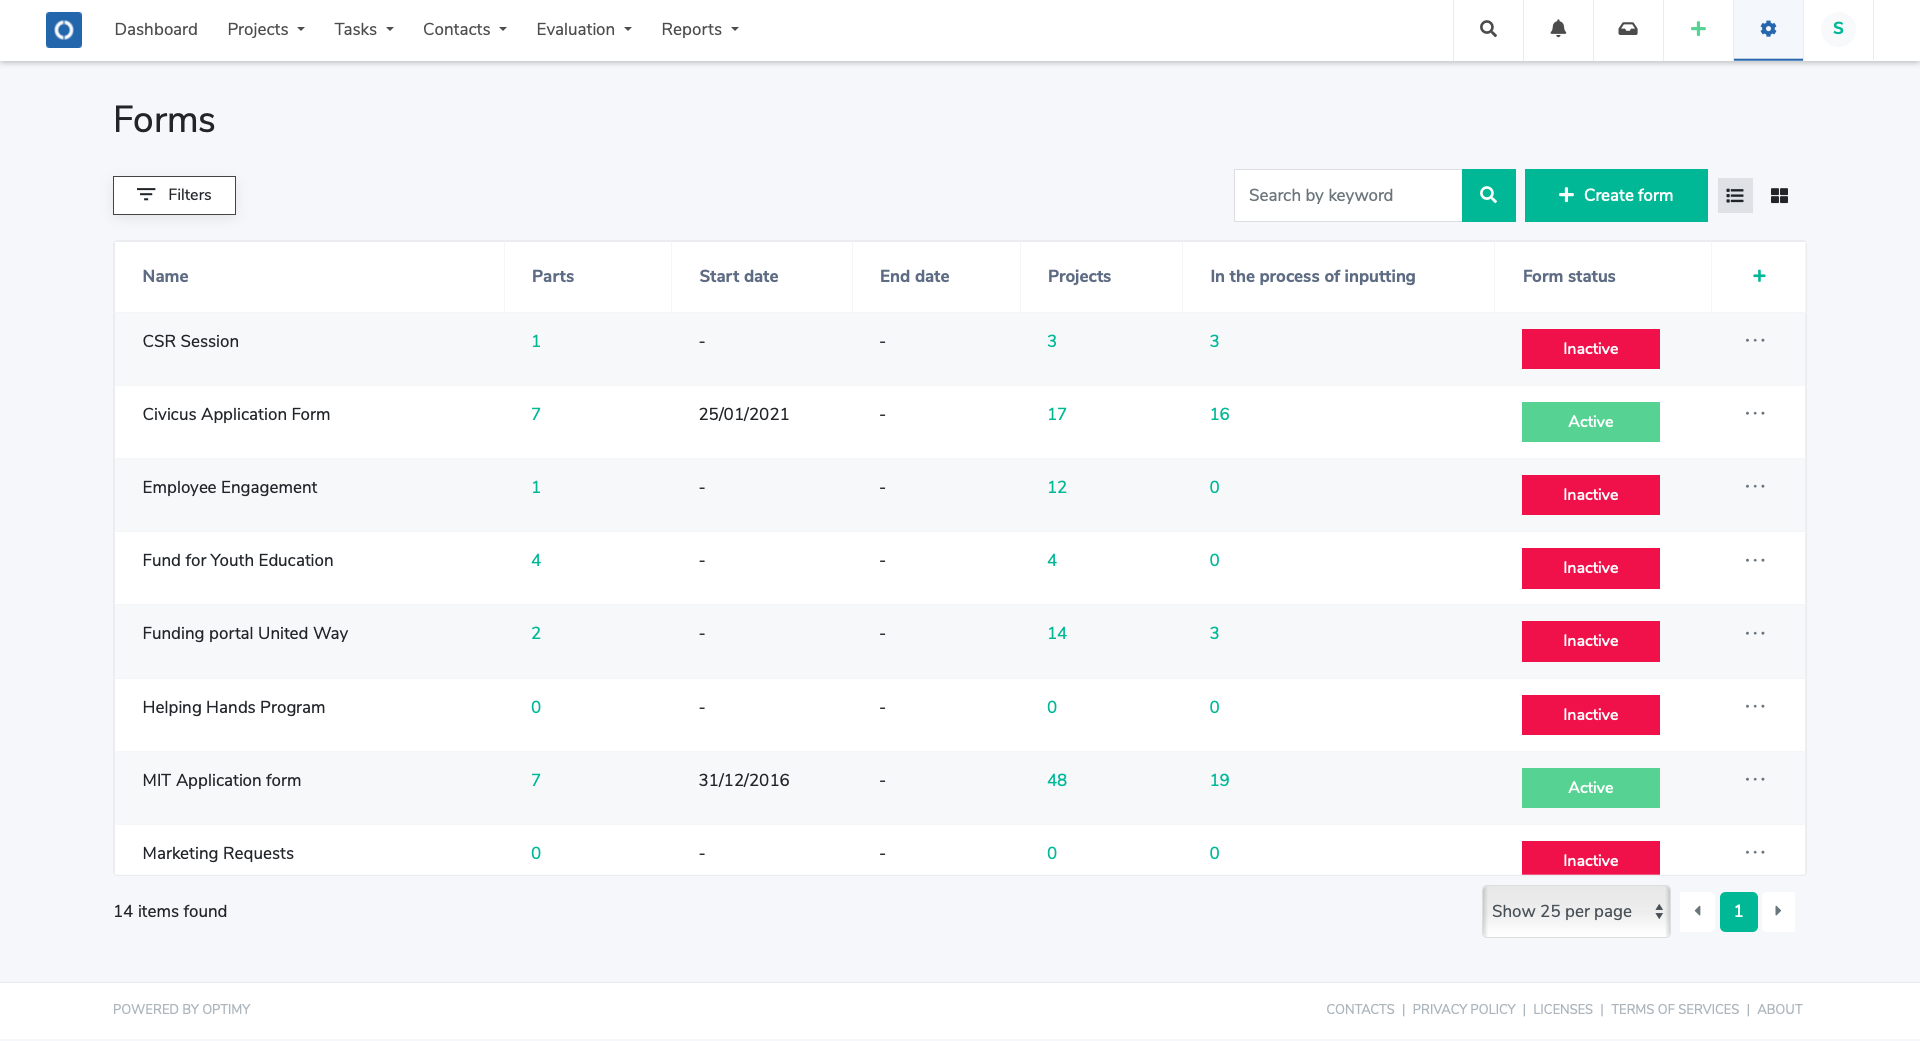Toggle CSR Session status to active
The width and height of the screenshot is (1920, 1041).
[1590, 348]
